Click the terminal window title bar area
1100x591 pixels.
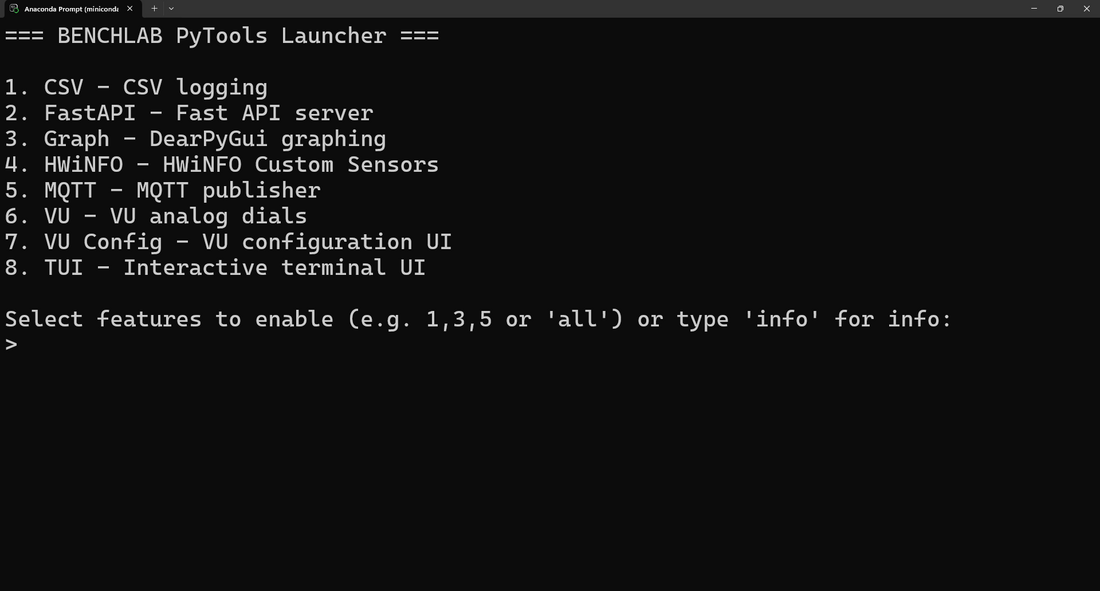600,8
